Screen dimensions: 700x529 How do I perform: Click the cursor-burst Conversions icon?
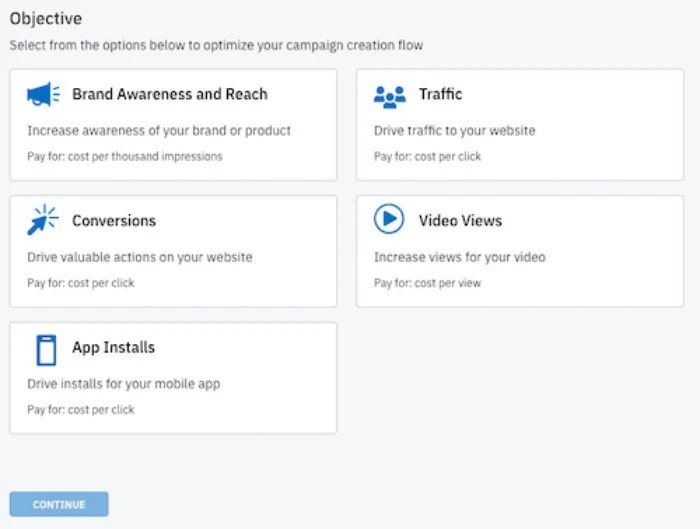tap(43, 220)
